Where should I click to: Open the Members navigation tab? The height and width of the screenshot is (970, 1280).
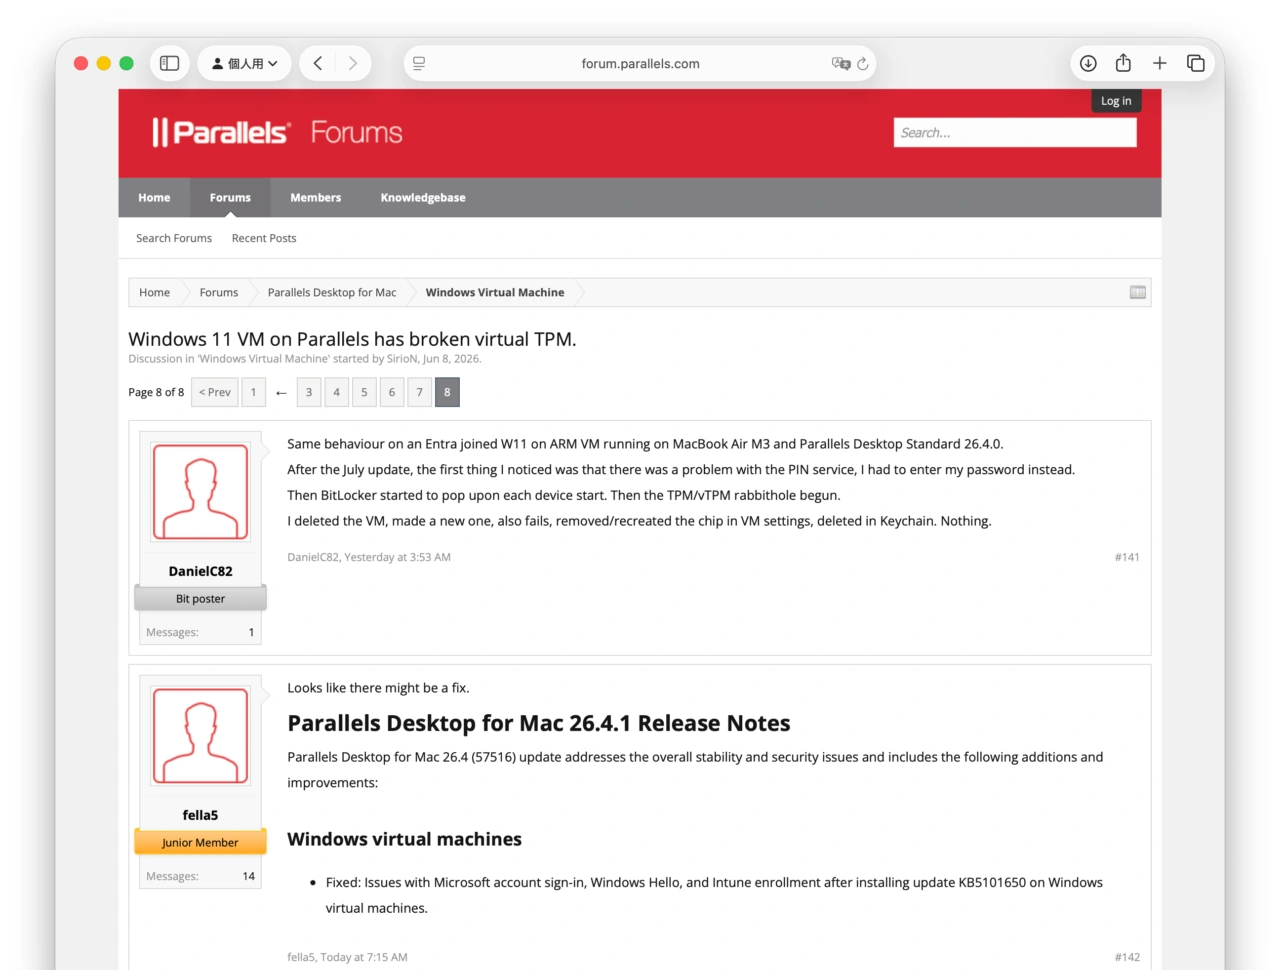316,198
